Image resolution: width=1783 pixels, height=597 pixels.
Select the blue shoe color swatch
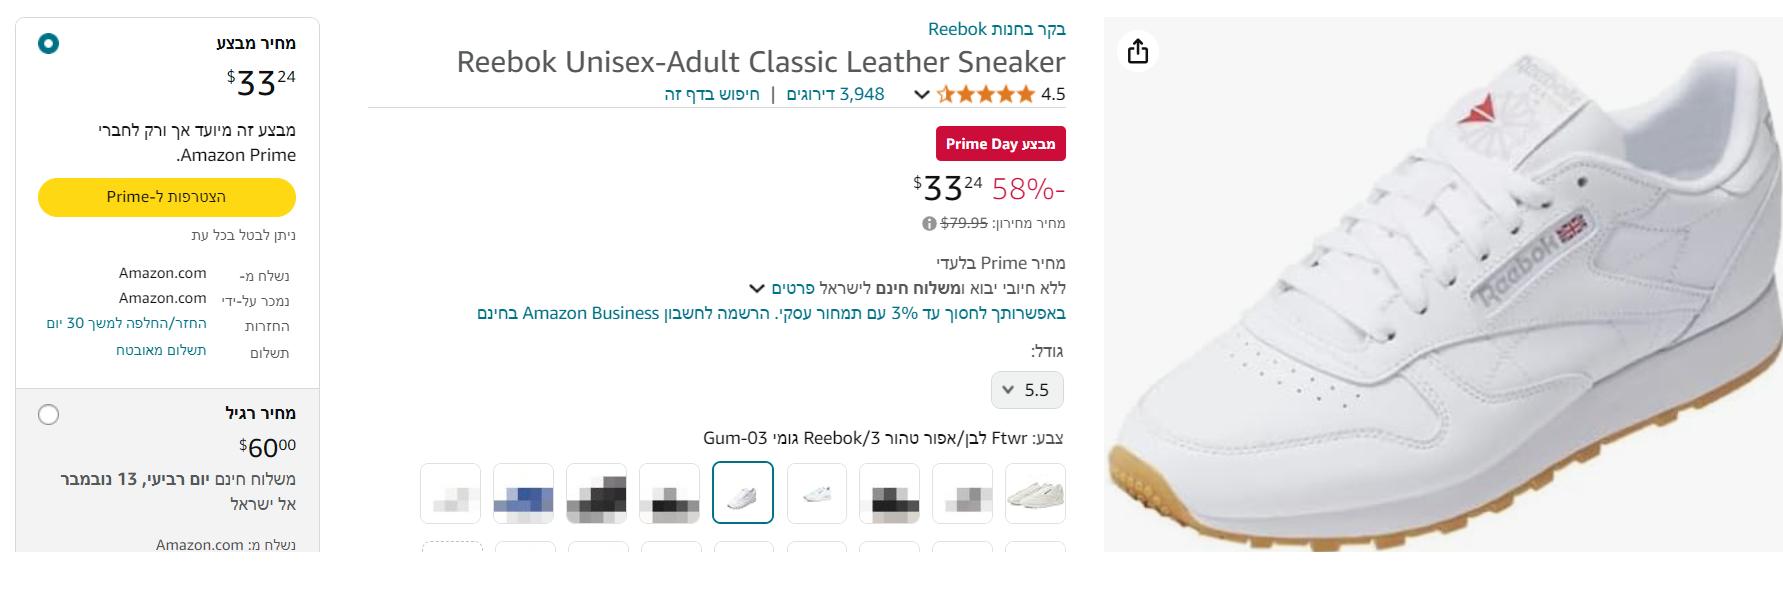[x=523, y=493]
